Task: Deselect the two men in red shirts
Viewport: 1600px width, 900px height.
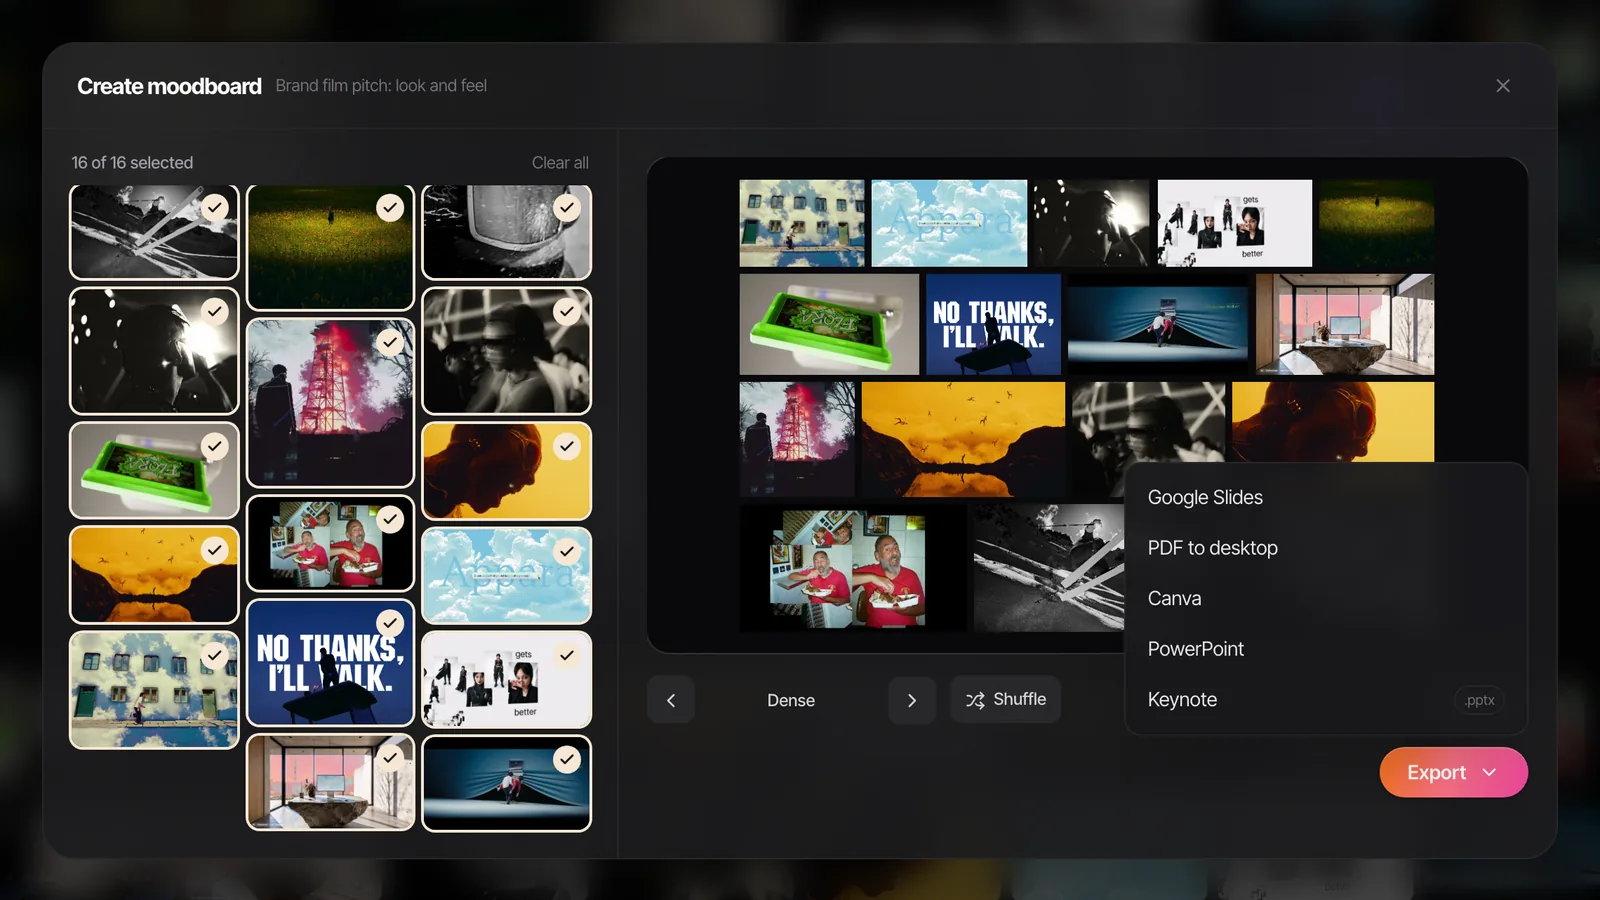Action: click(390, 519)
